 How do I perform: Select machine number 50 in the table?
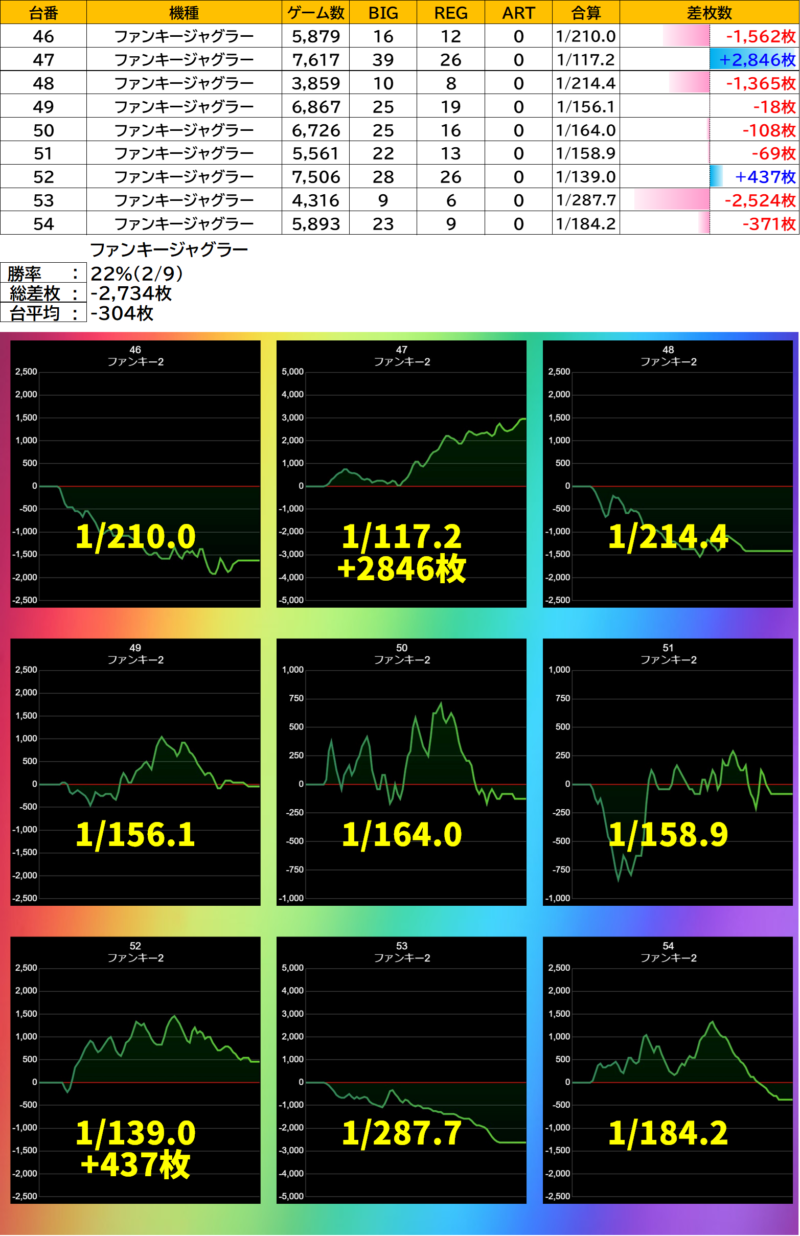coord(44,130)
